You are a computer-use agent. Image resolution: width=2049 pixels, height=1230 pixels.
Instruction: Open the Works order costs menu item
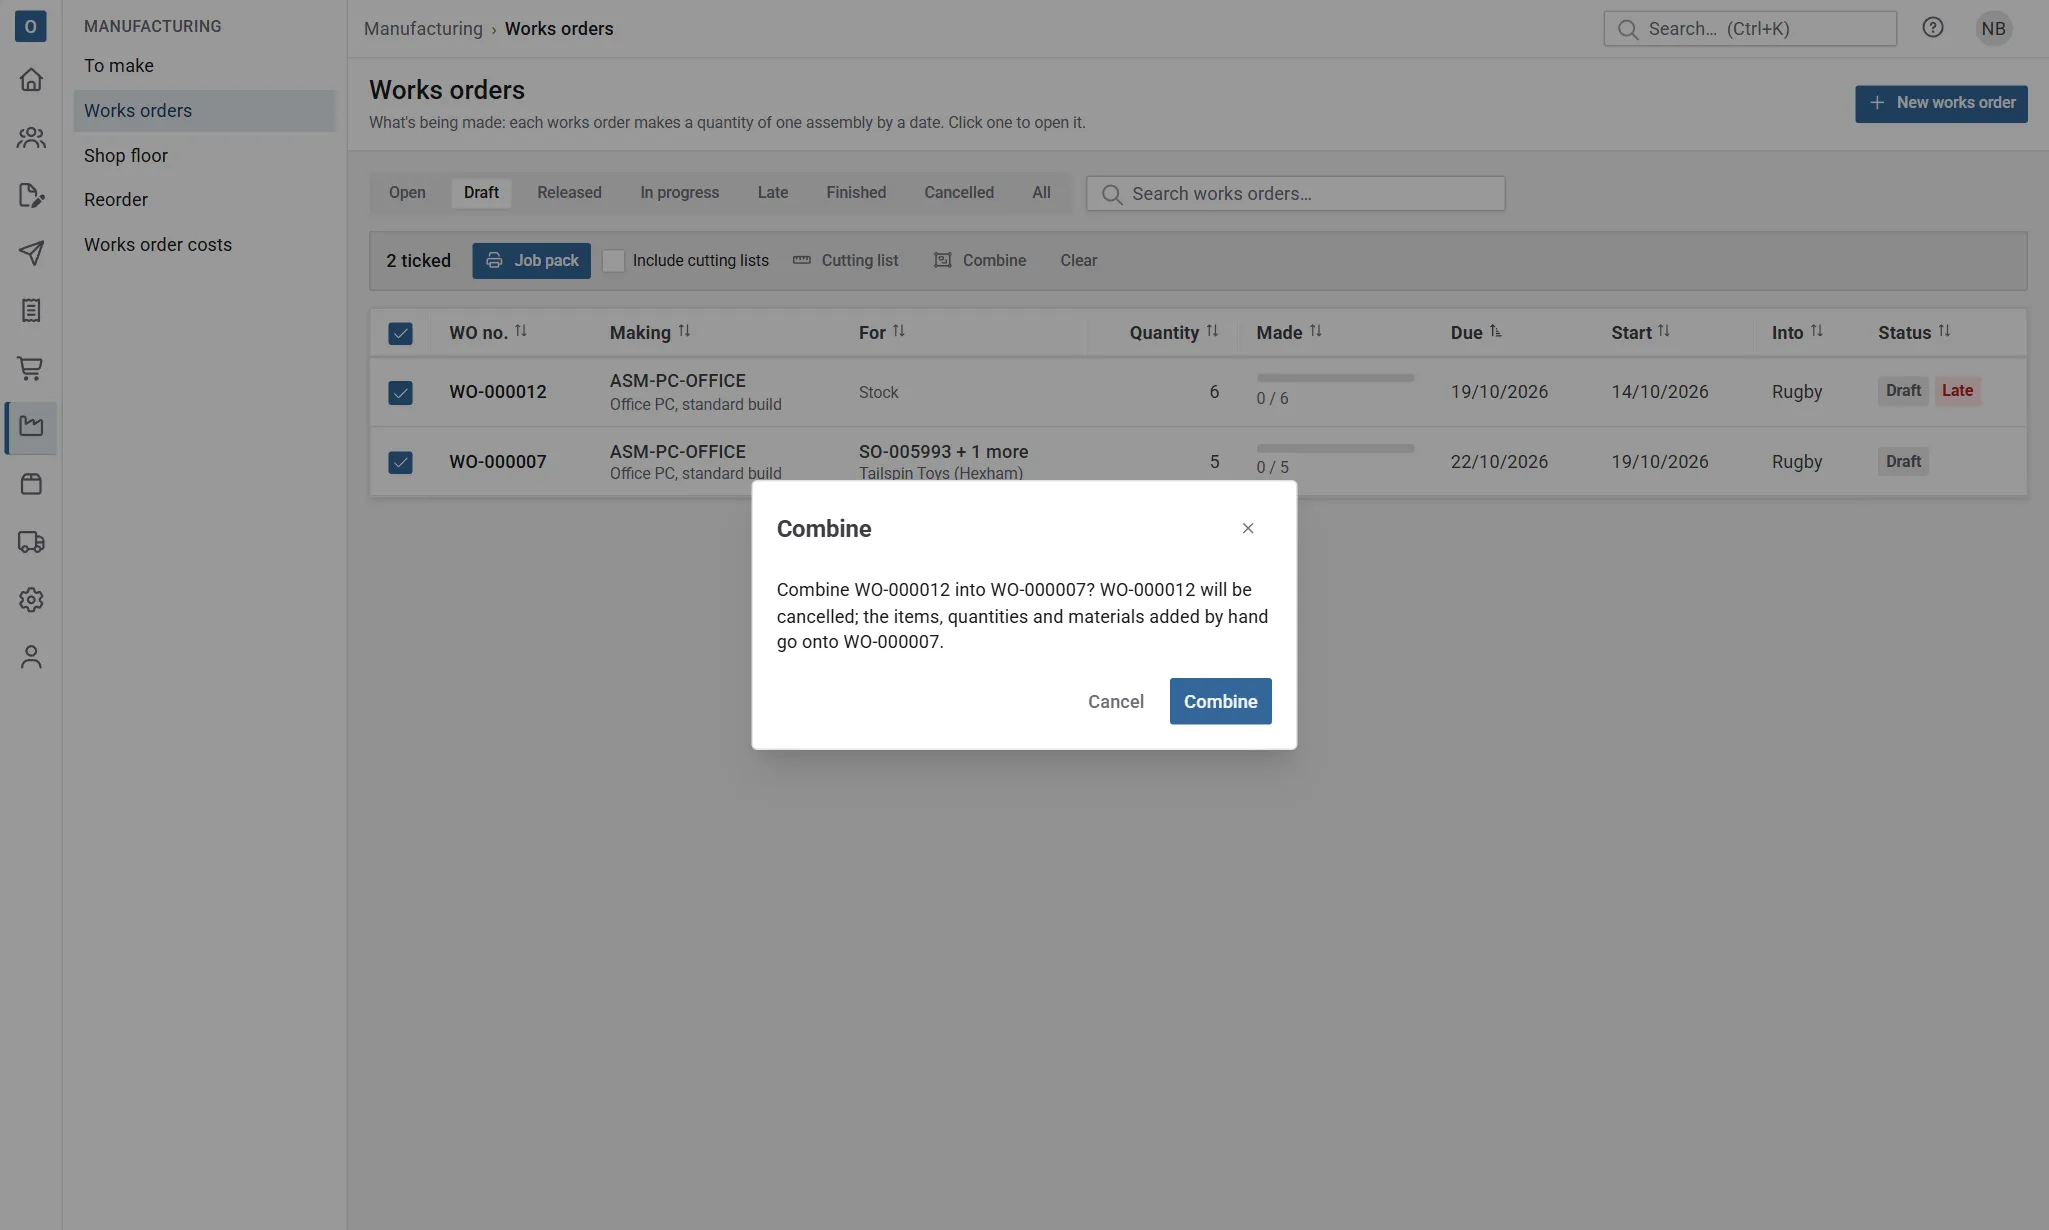pyautogui.click(x=204, y=244)
